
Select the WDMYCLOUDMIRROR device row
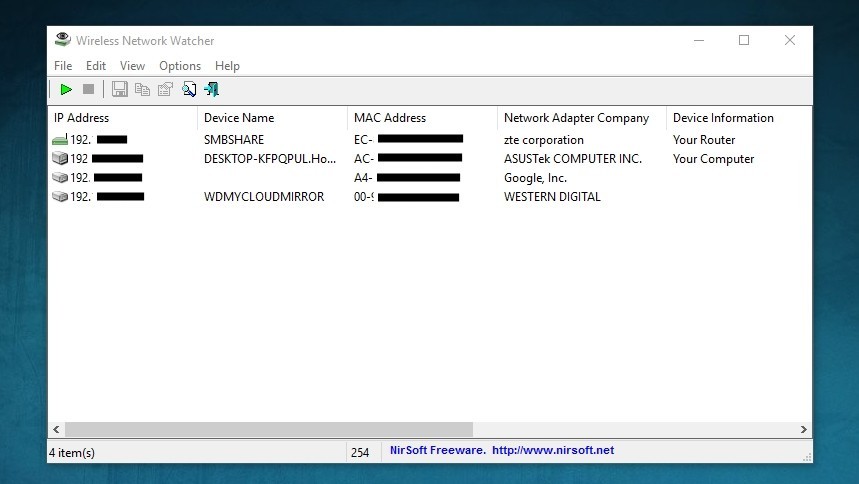(x=264, y=197)
